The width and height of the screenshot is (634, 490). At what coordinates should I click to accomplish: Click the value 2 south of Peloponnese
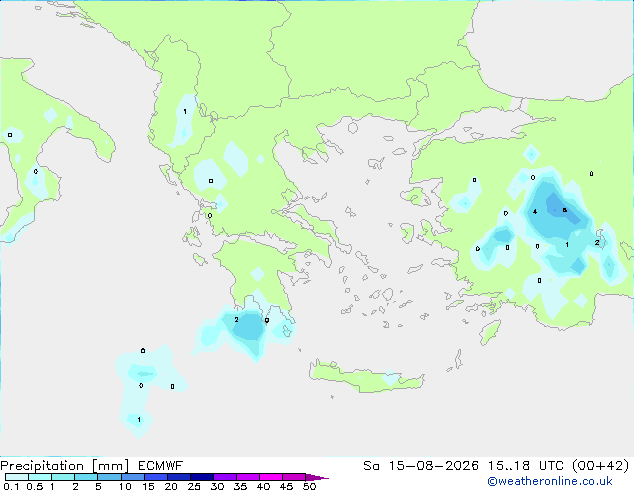(237, 320)
